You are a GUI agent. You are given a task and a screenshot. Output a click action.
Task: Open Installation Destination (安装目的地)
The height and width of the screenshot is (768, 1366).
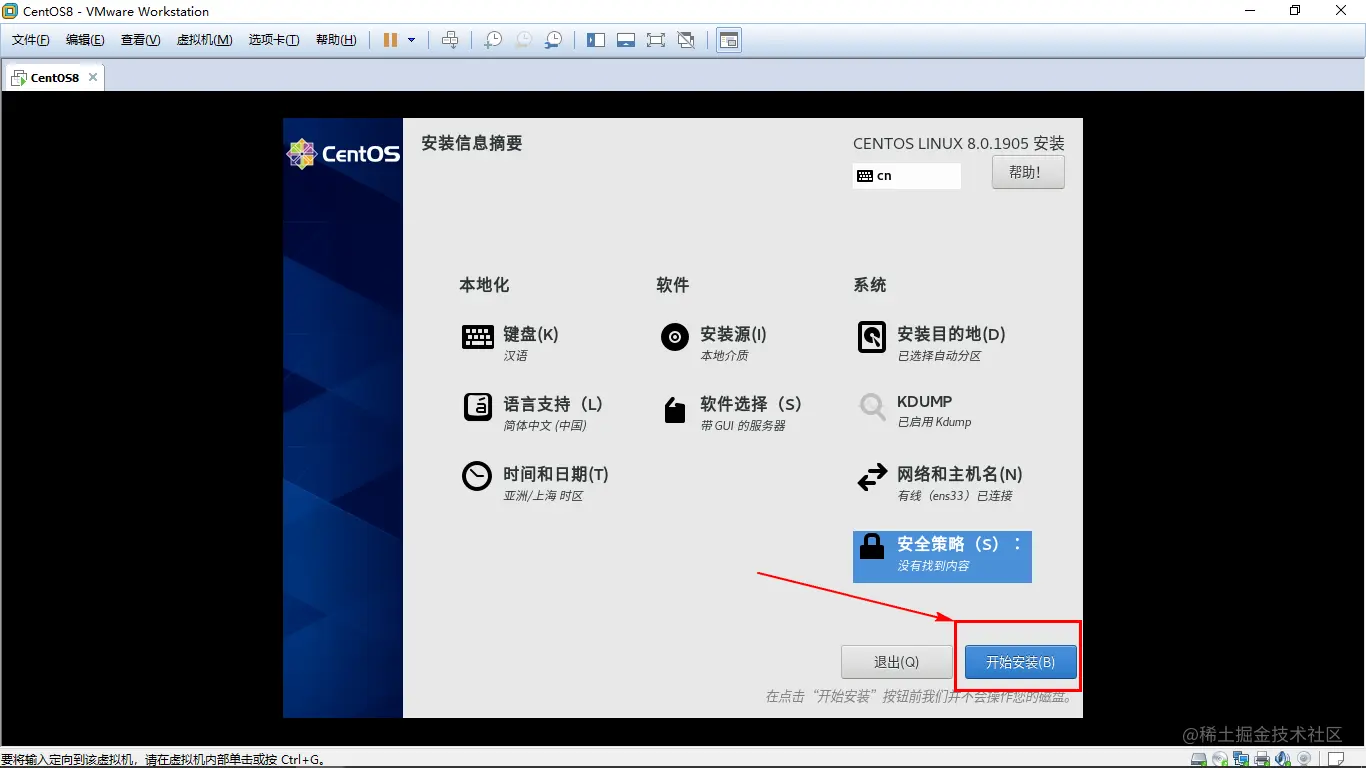coord(931,343)
